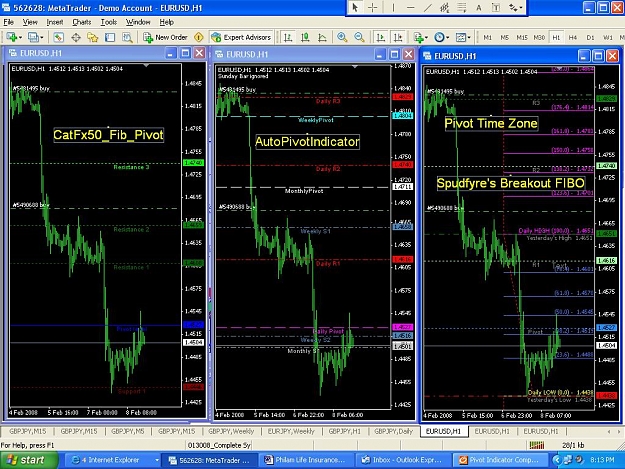The width and height of the screenshot is (625, 469).
Task: Switch chart to candlesticks style
Action: coord(305,37)
